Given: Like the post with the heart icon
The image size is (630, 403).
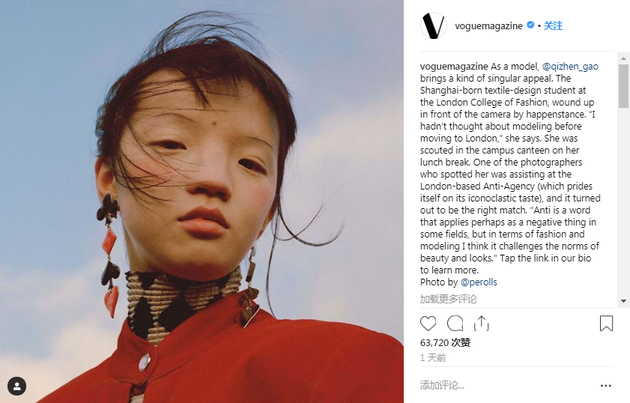Looking at the screenshot, I should click(x=428, y=323).
